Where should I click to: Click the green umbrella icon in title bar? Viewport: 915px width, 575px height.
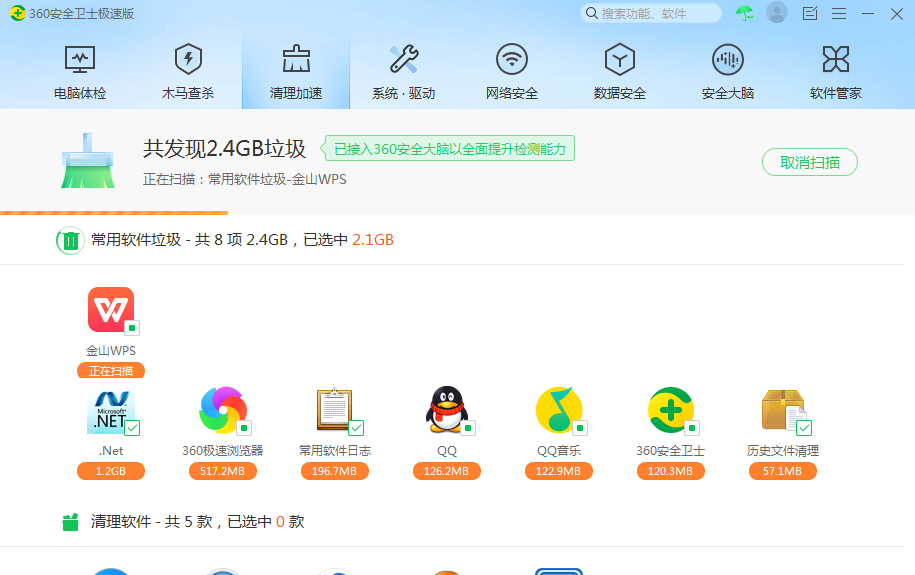point(745,13)
